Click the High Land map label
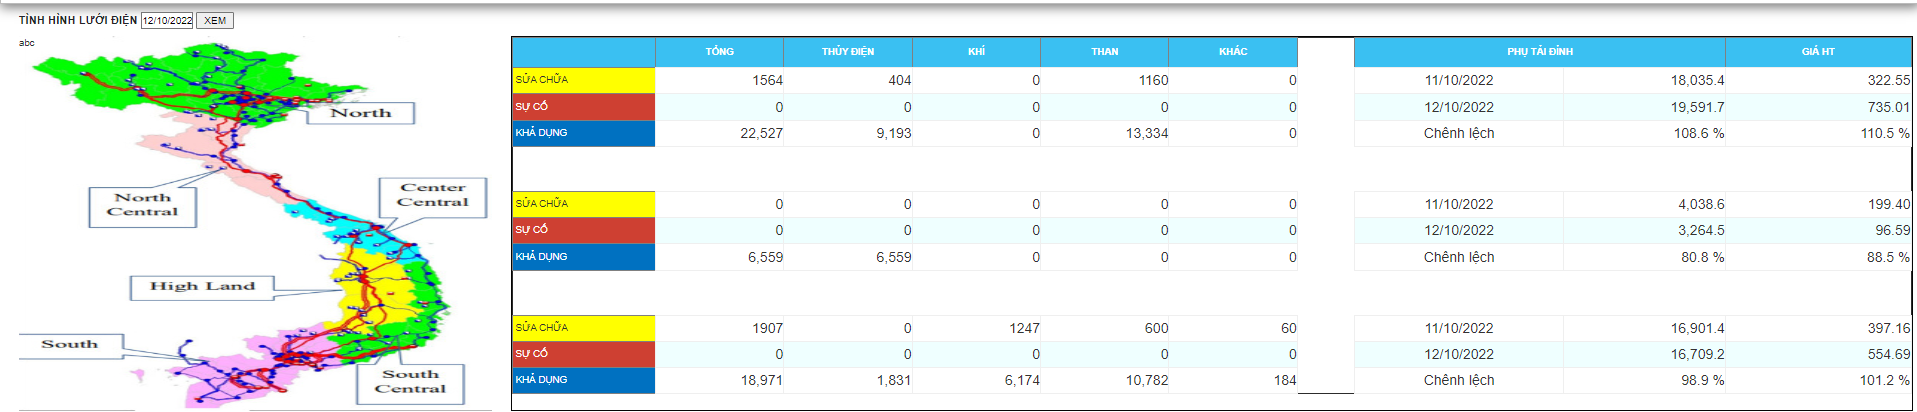 point(202,287)
